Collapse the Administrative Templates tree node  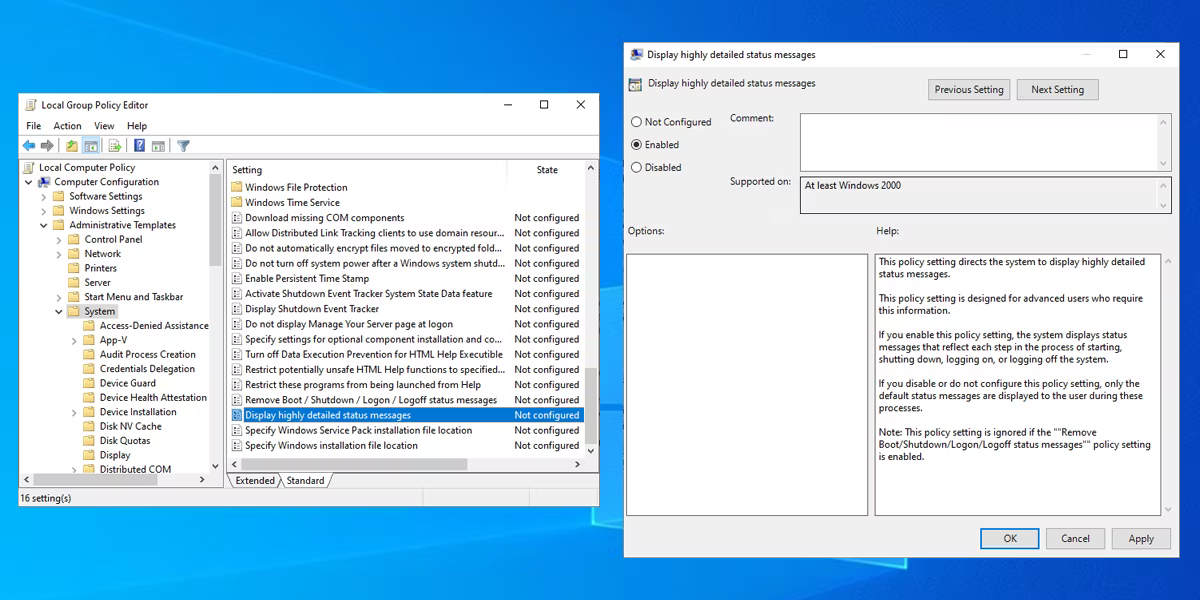(44, 225)
